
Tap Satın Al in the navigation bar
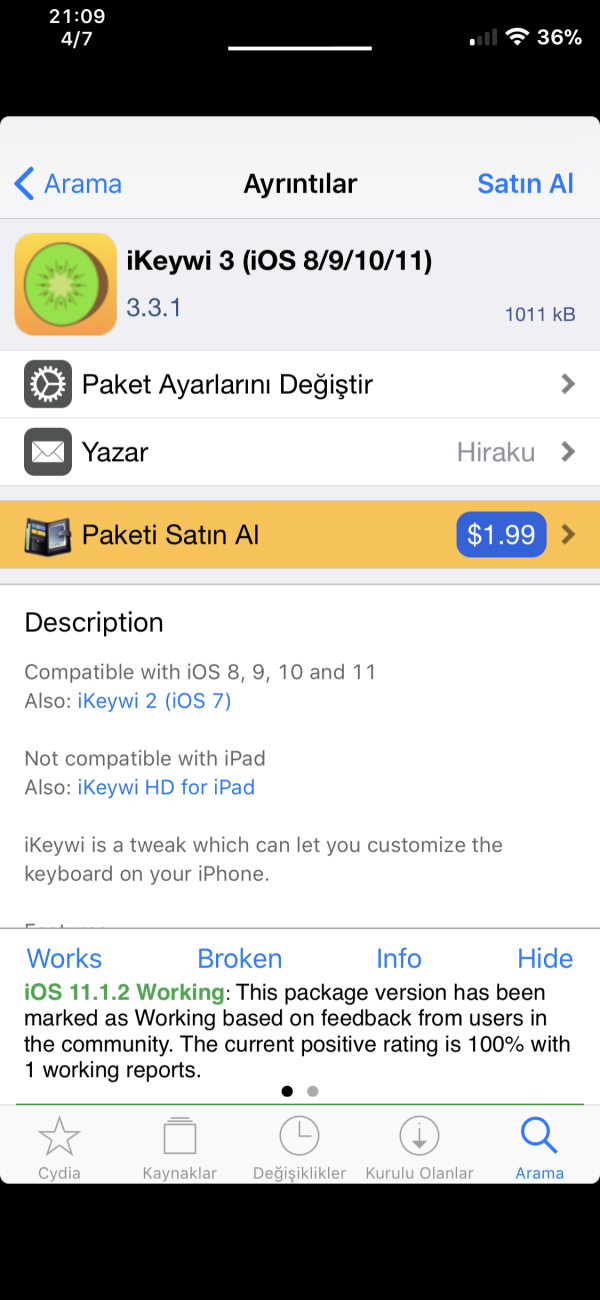point(525,184)
